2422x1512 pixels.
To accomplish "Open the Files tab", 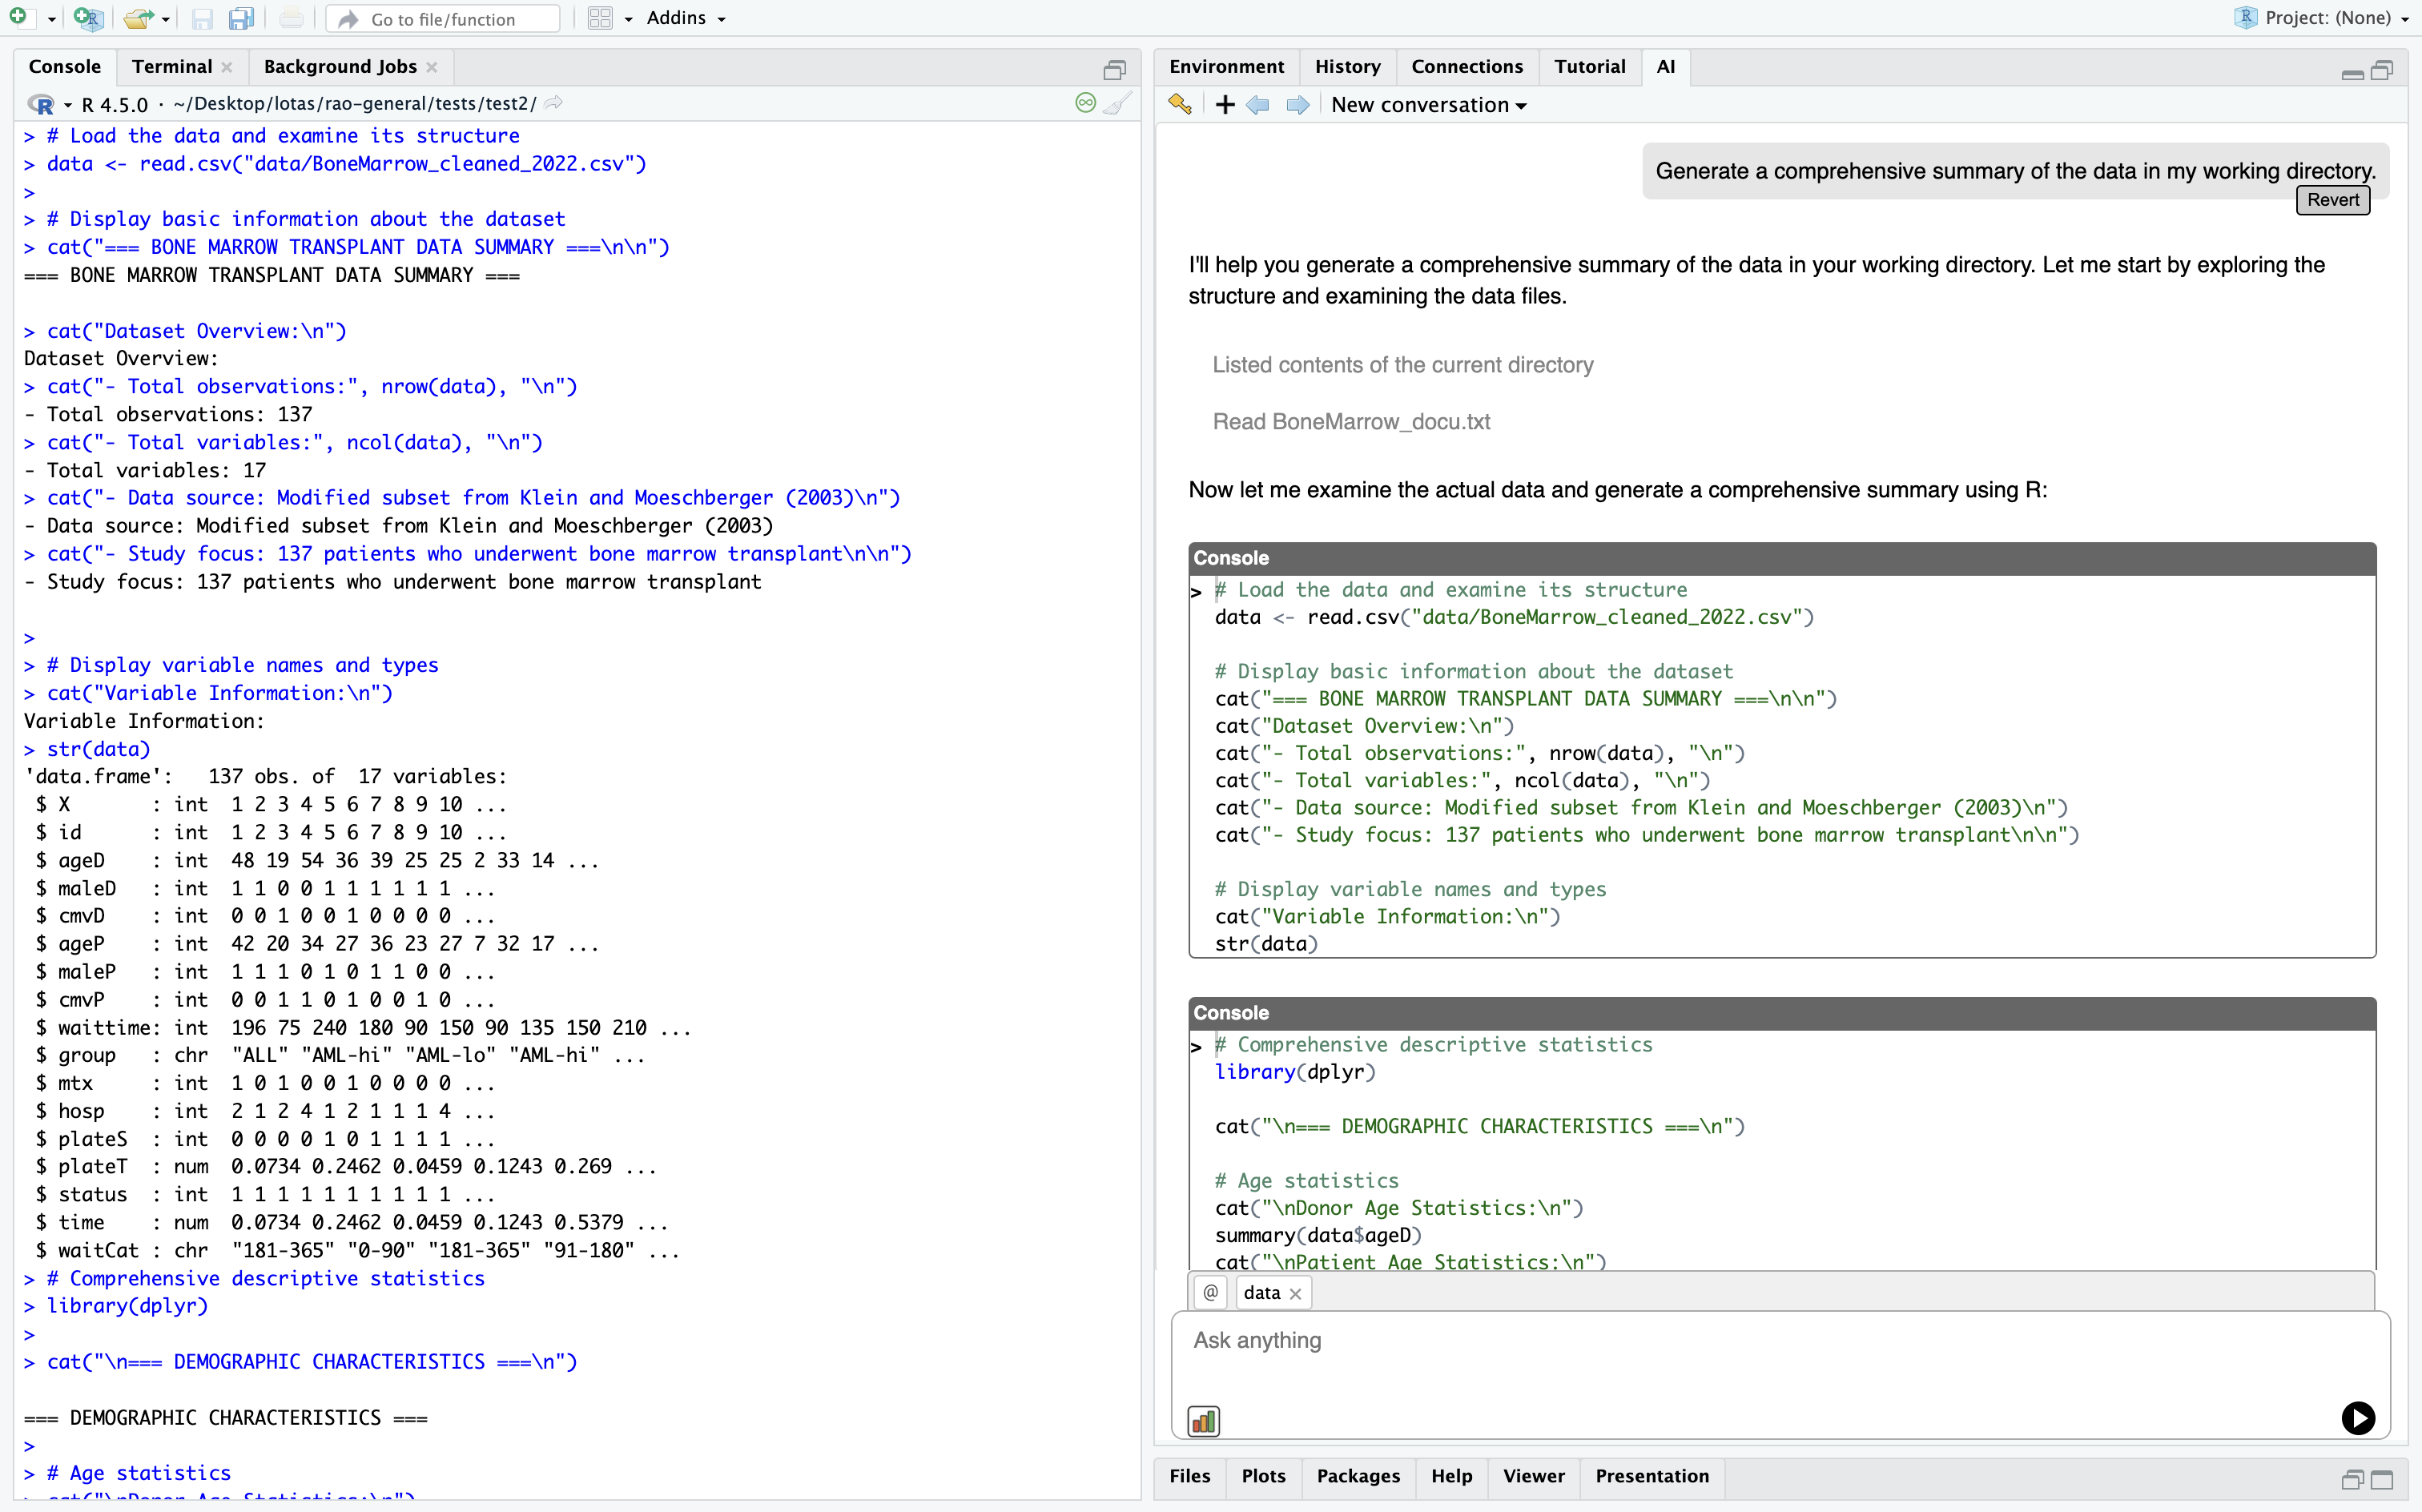I will [1189, 1476].
